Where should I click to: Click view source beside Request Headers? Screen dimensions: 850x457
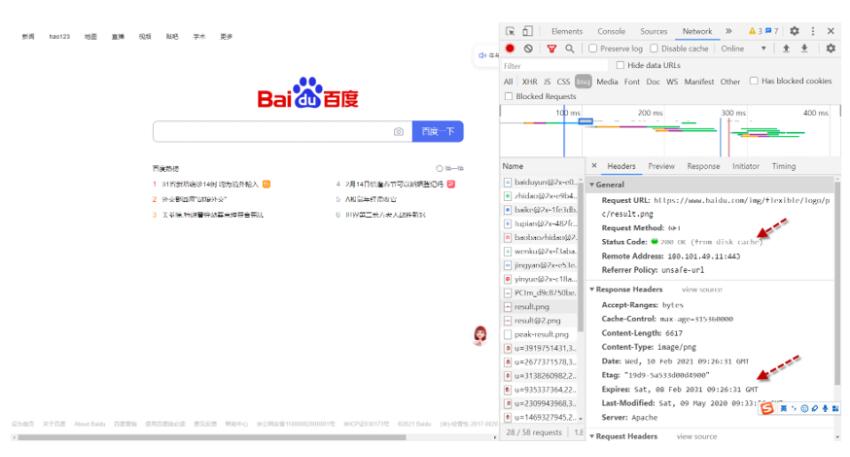(697, 436)
